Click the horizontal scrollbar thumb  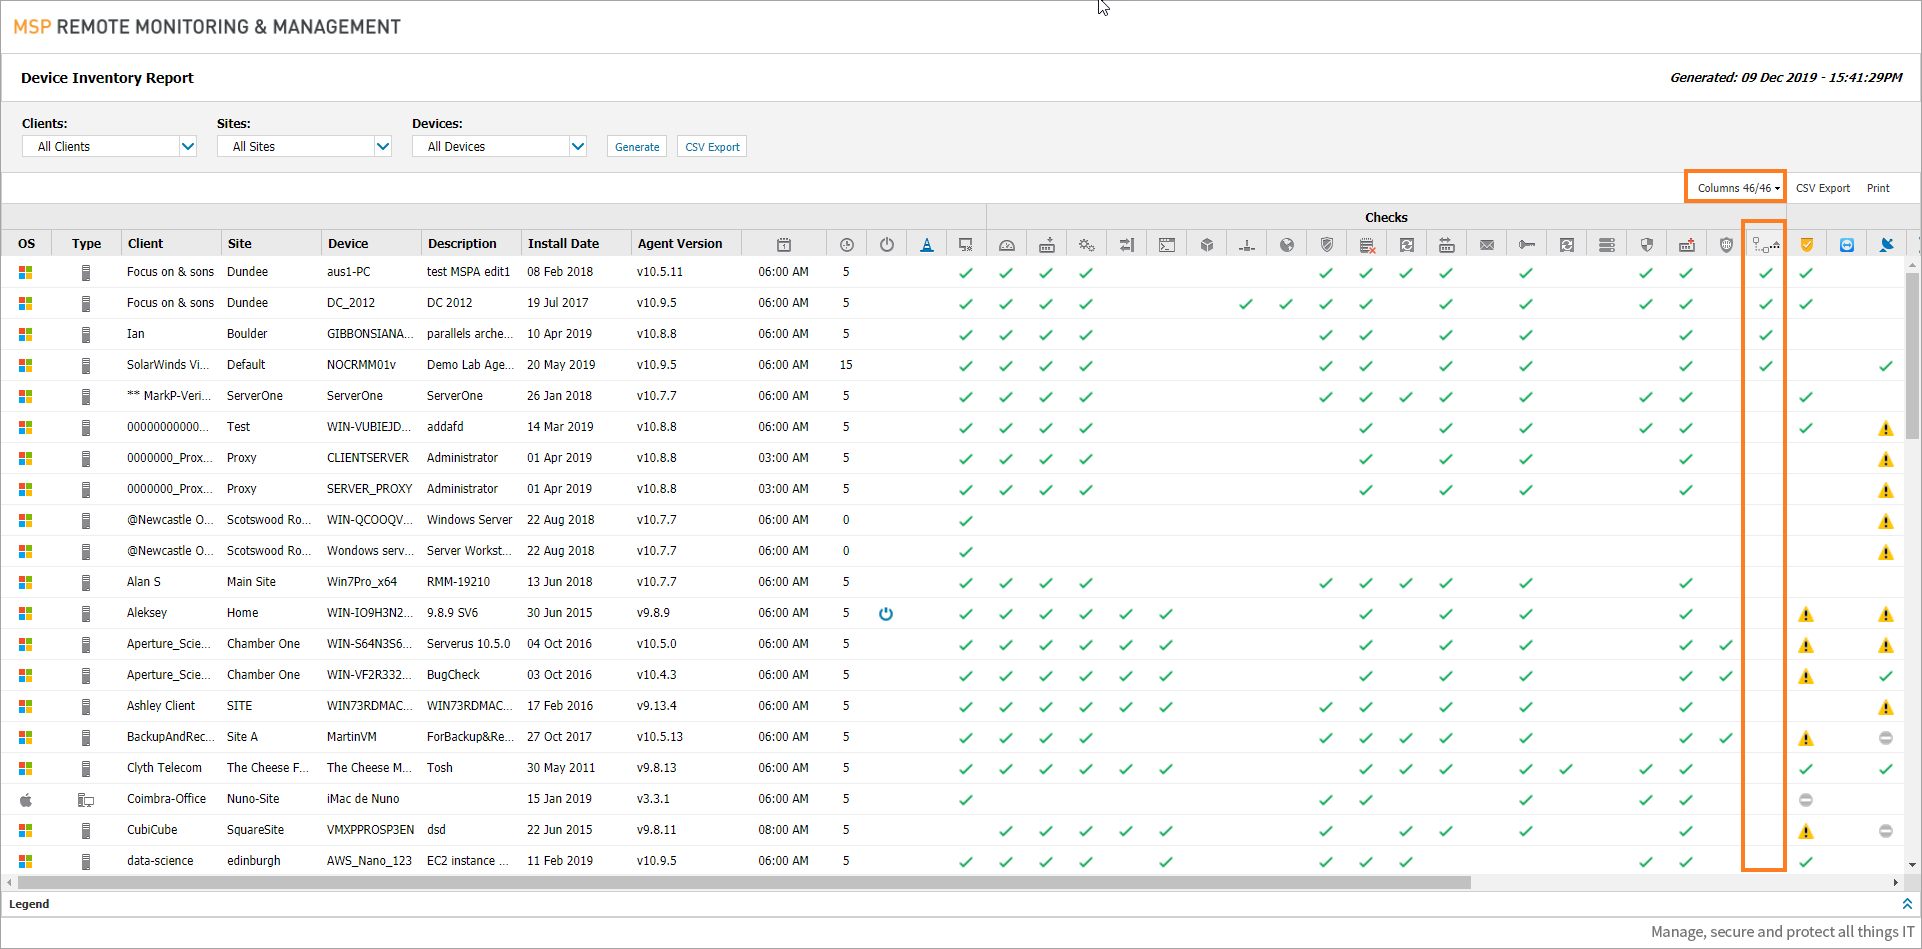pyautogui.click(x=744, y=883)
